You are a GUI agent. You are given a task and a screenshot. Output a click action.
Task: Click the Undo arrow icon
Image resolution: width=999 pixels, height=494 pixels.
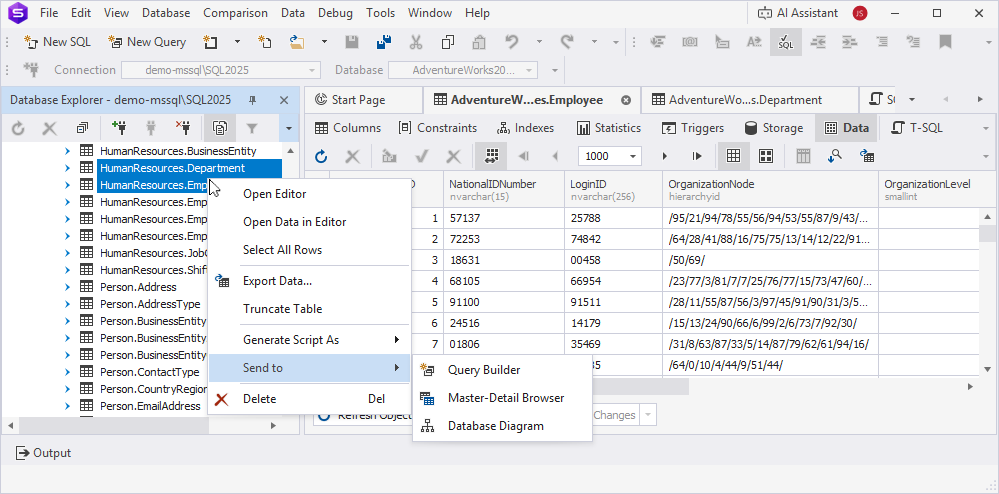pyautogui.click(x=512, y=42)
